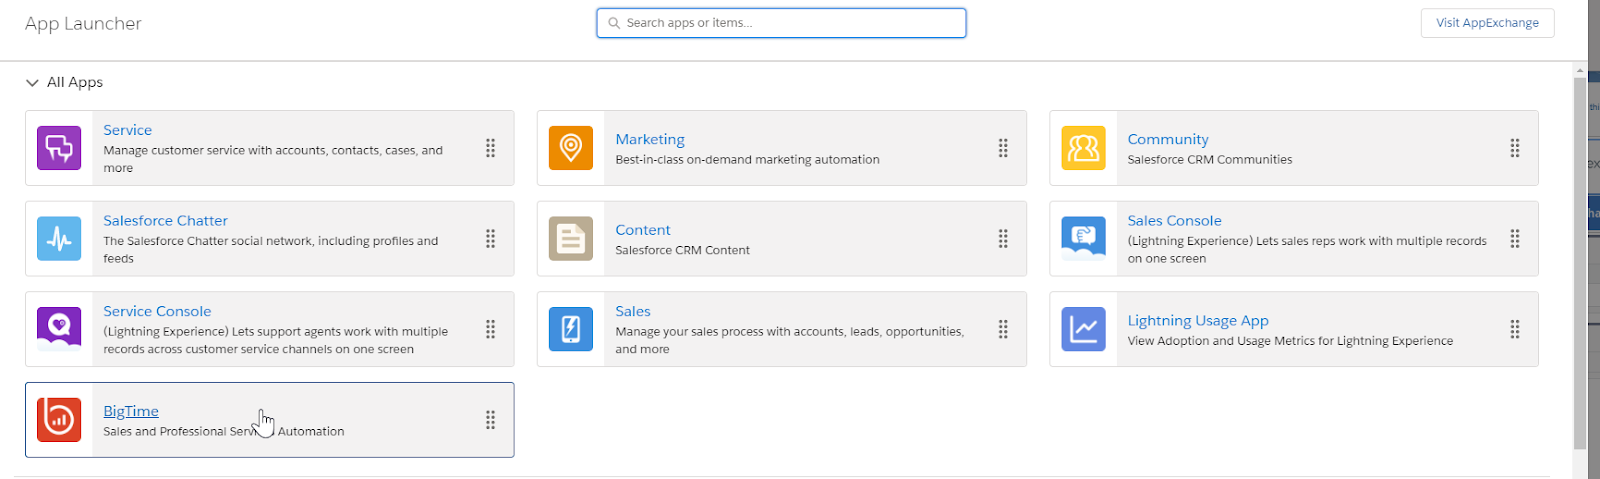Click 'The Salesforce Chatter social network' description
The height and width of the screenshot is (479, 1600).
coord(270,249)
